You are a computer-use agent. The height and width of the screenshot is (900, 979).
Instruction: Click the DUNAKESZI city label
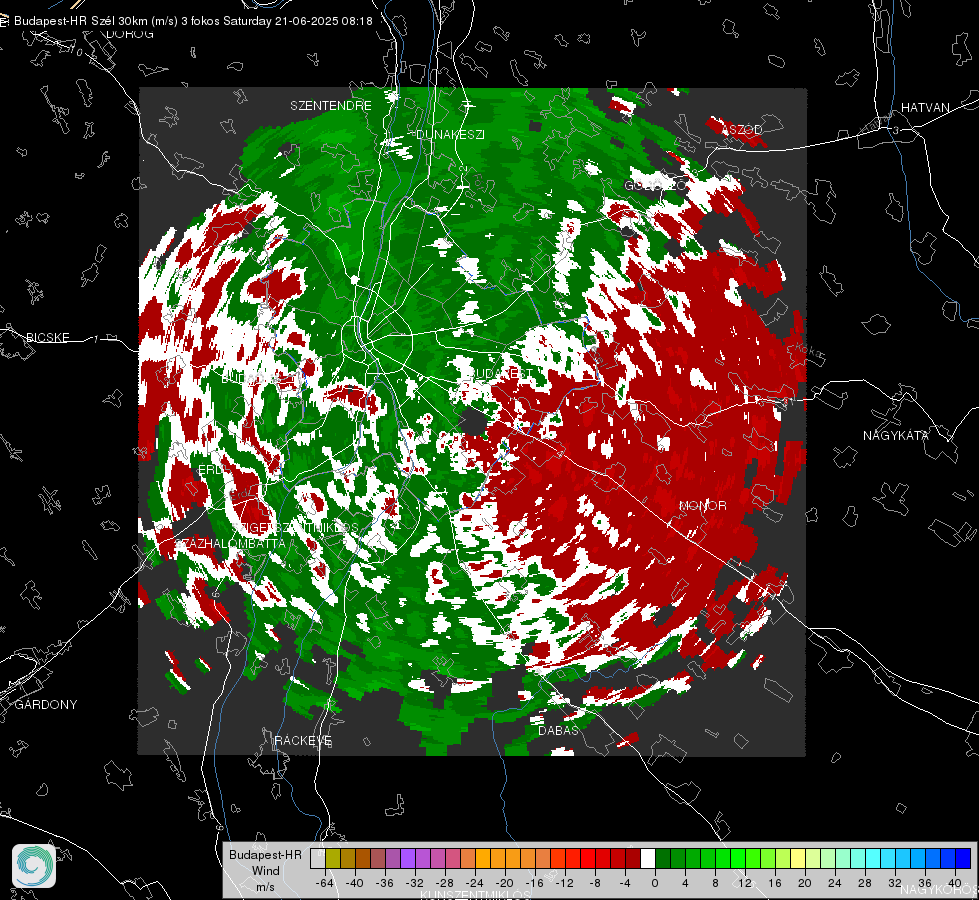point(450,134)
